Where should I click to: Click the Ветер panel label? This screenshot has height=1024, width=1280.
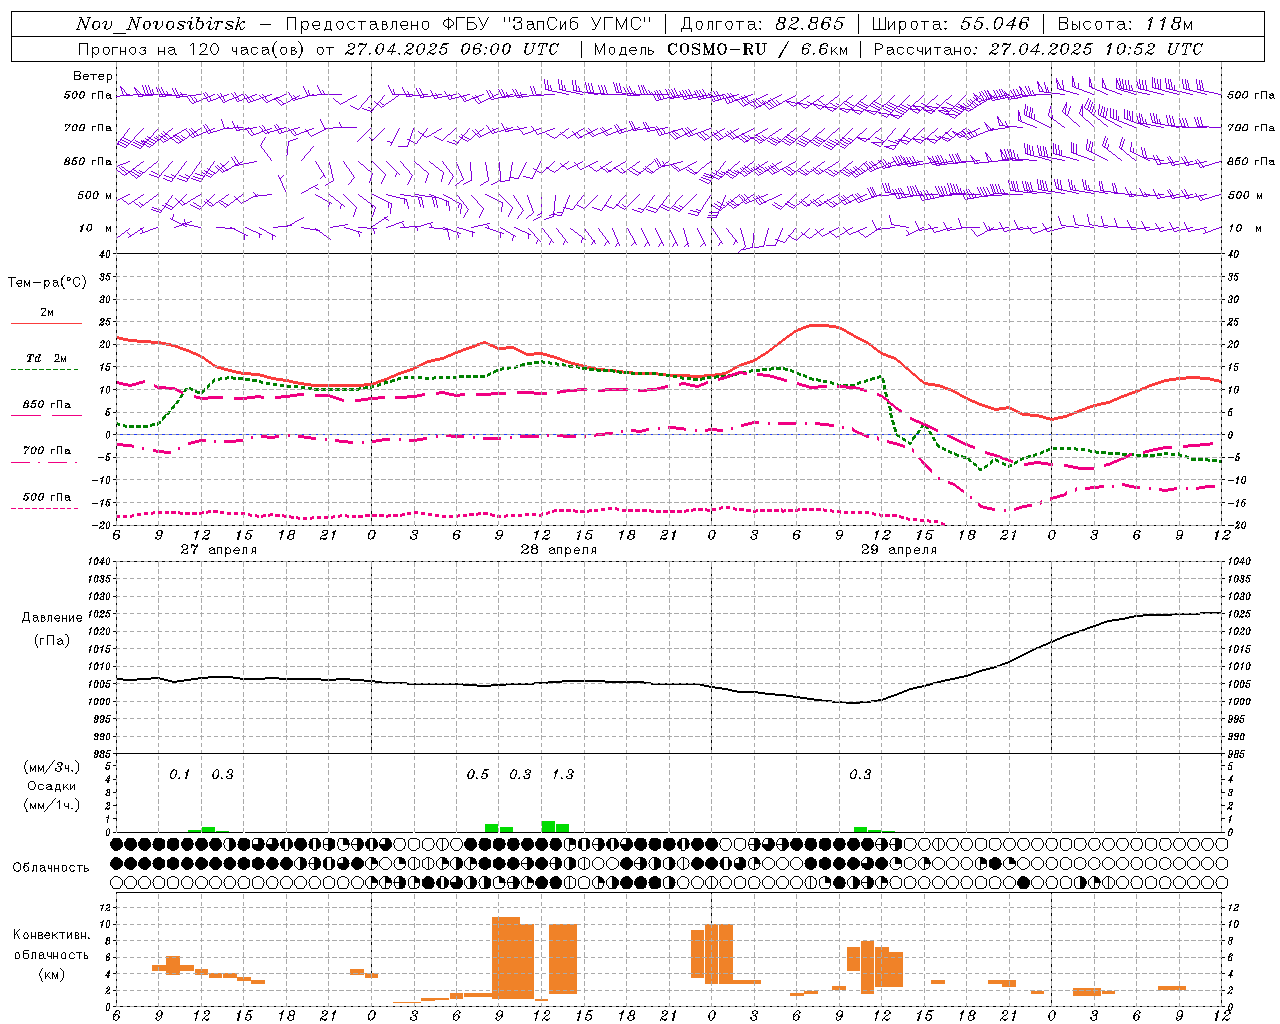tap(92, 76)
